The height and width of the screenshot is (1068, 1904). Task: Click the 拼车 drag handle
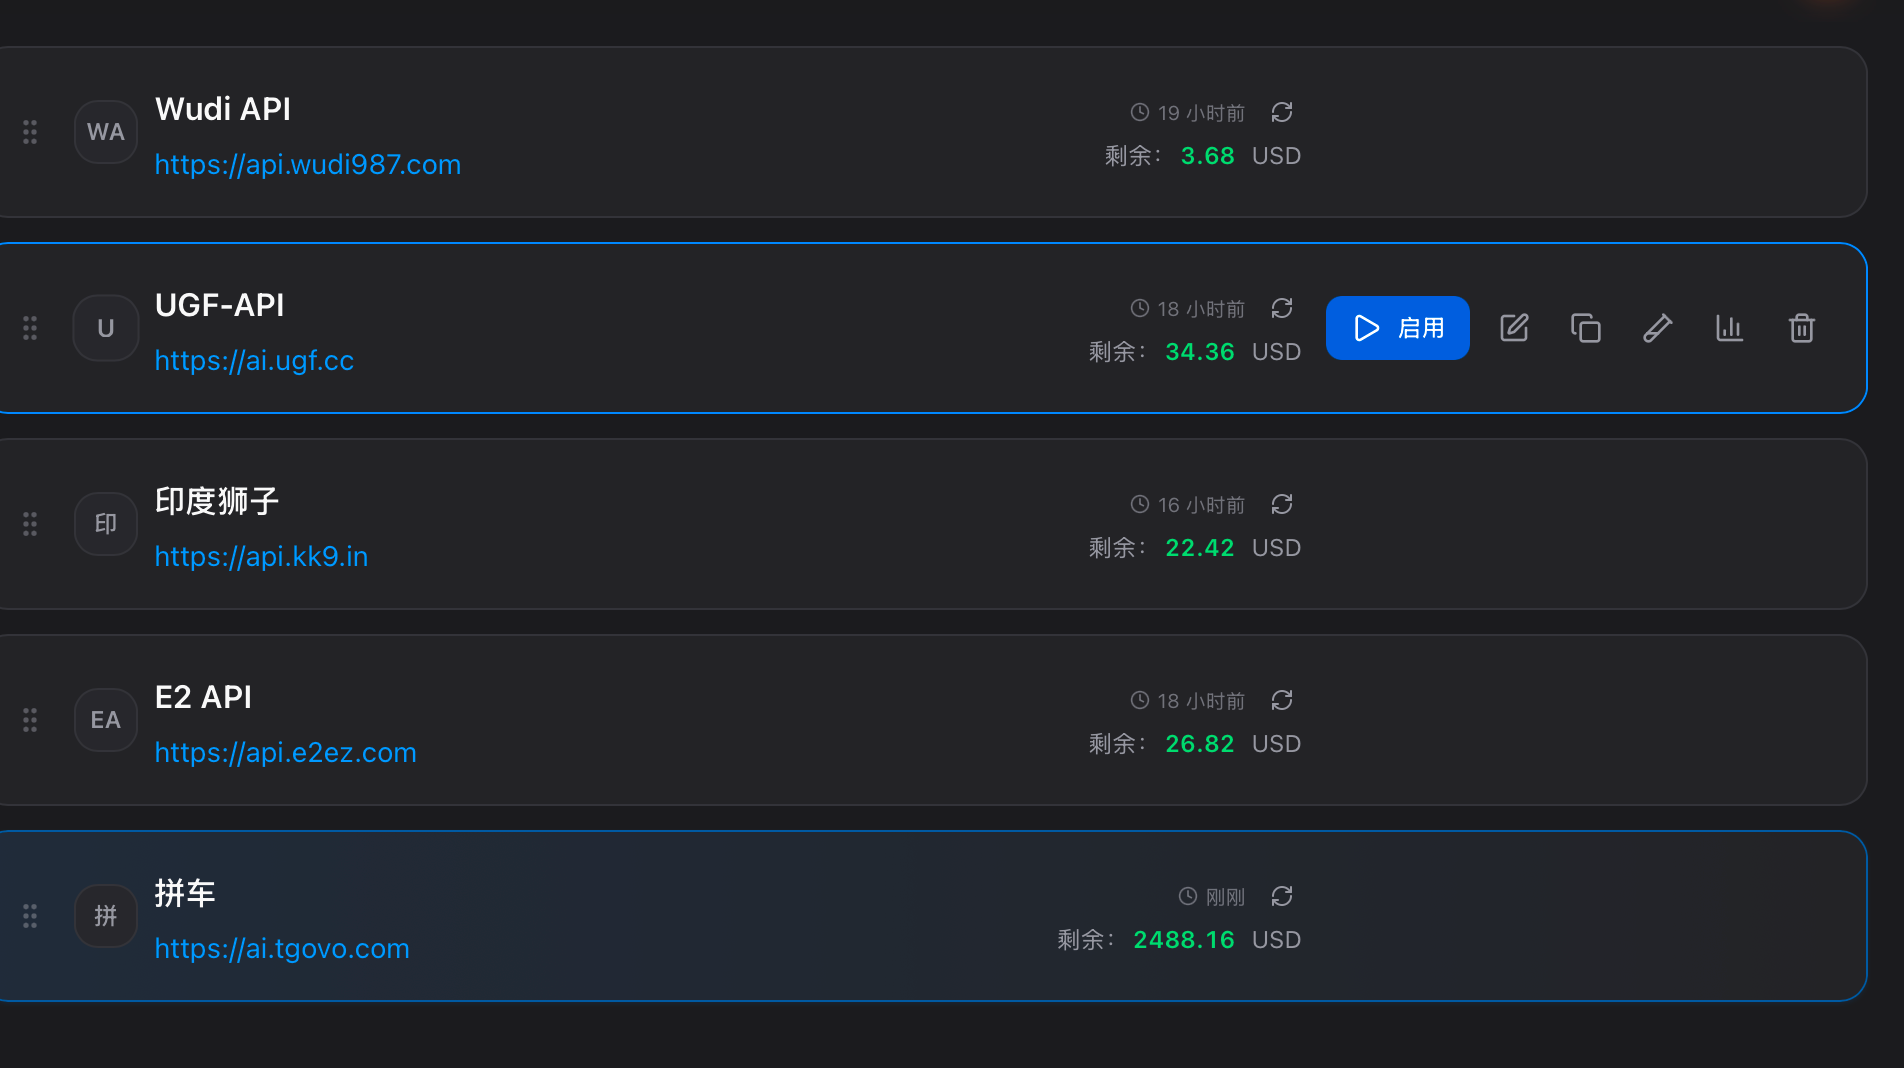(x=30, y=916)
